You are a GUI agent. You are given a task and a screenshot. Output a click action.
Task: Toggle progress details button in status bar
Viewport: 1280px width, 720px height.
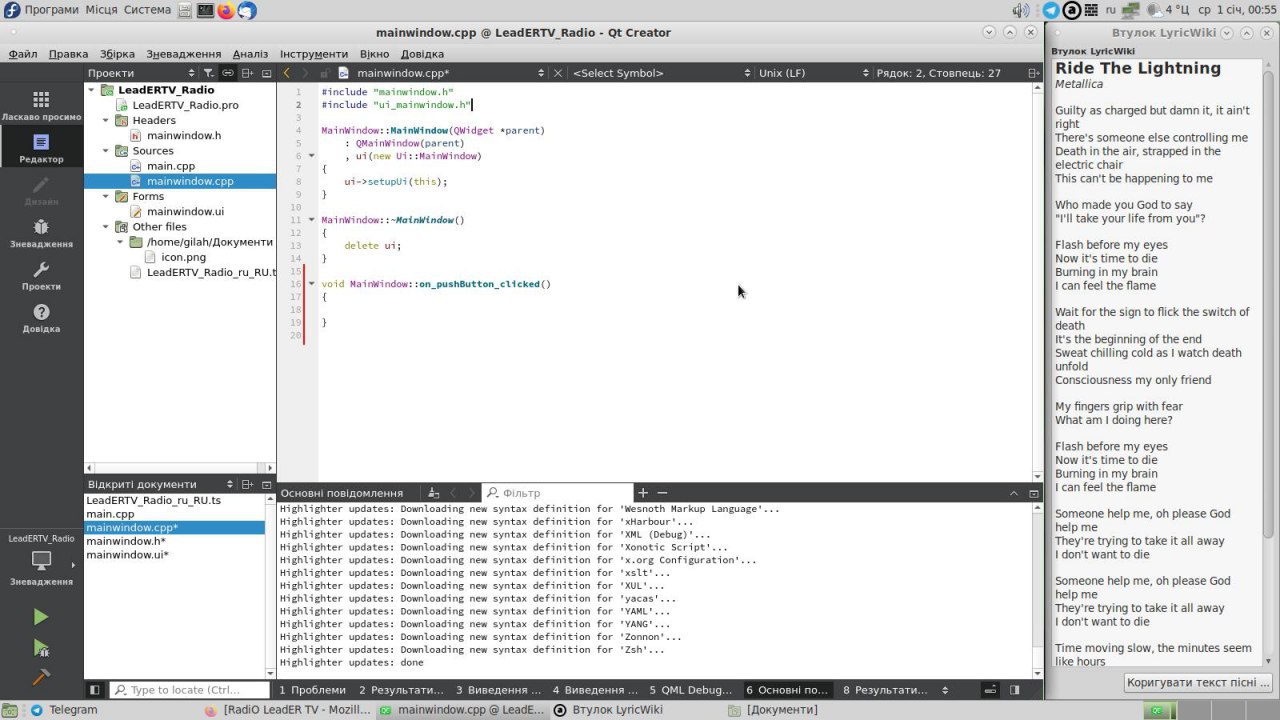pos(990,690)
